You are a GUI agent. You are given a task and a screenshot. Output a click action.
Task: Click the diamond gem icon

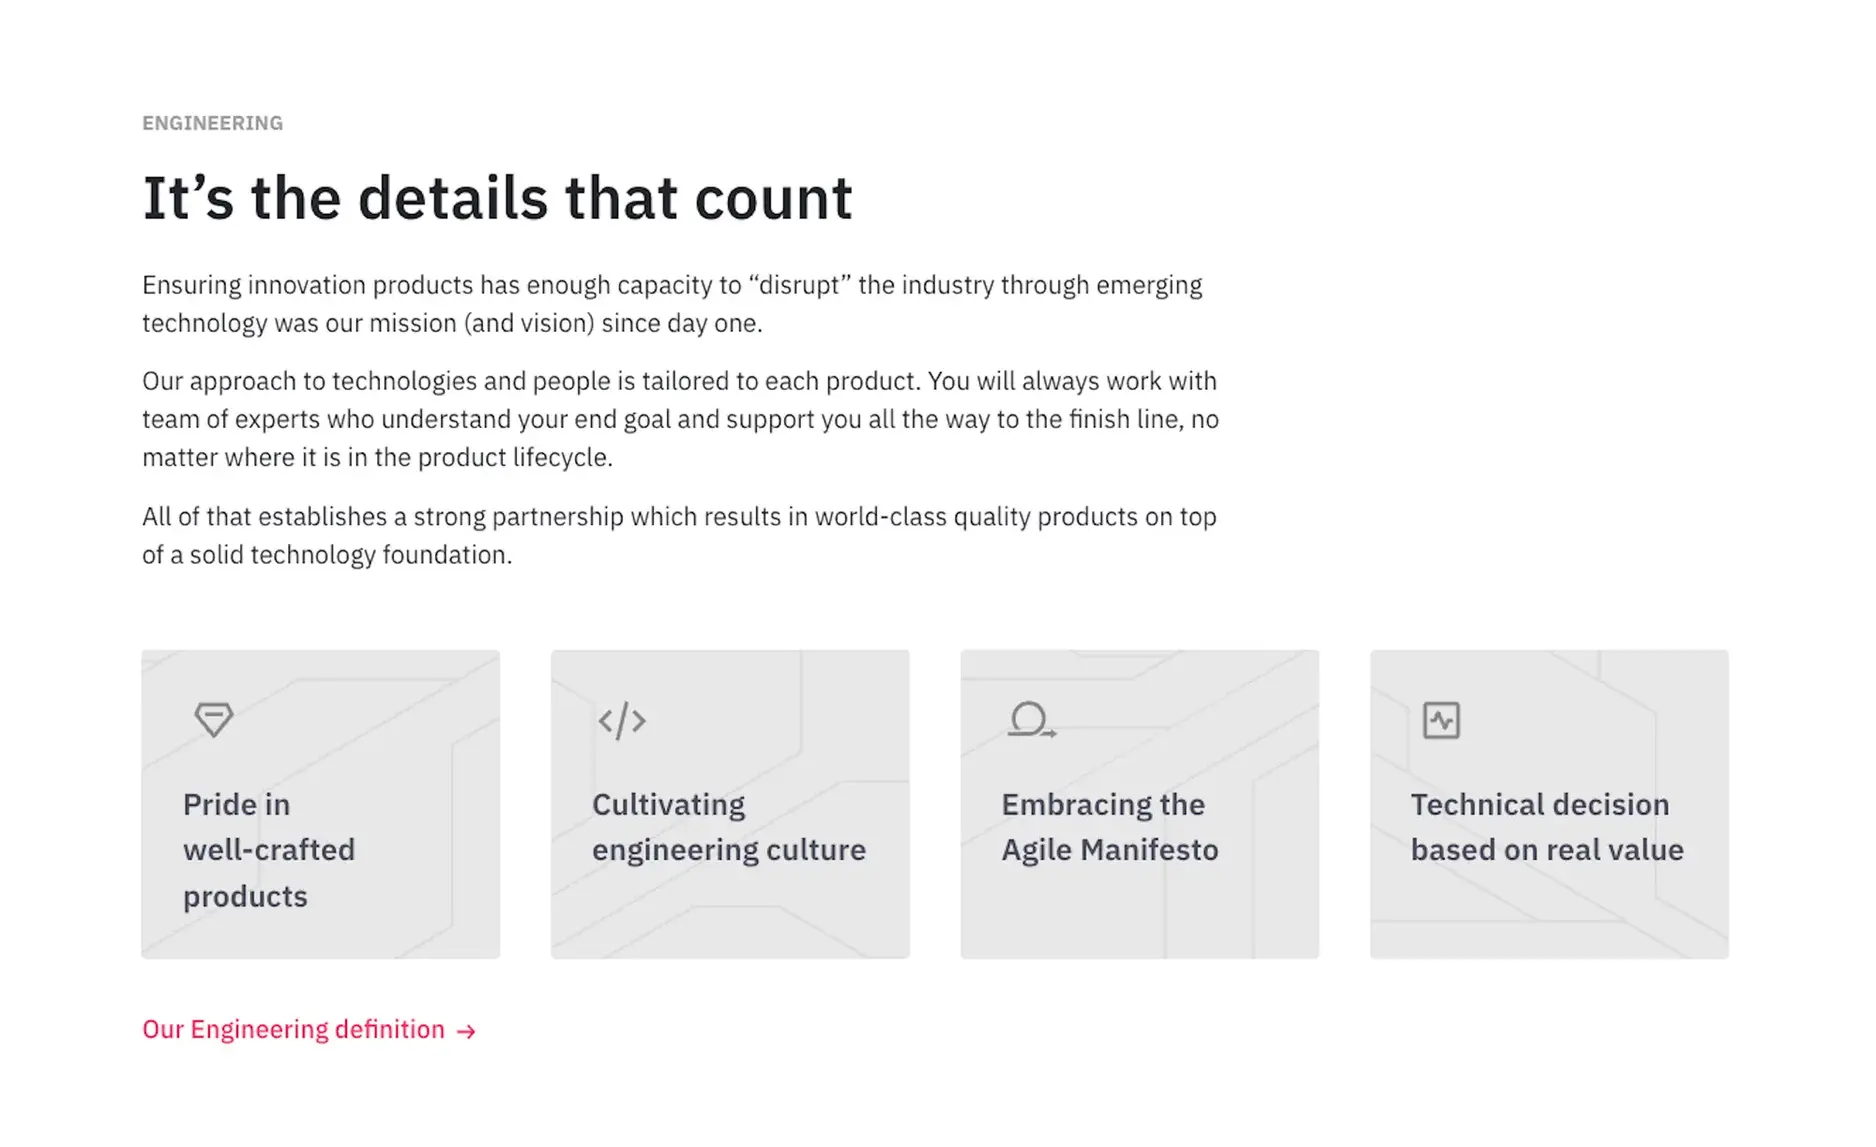pyautogui.click(x=213, y=720)
